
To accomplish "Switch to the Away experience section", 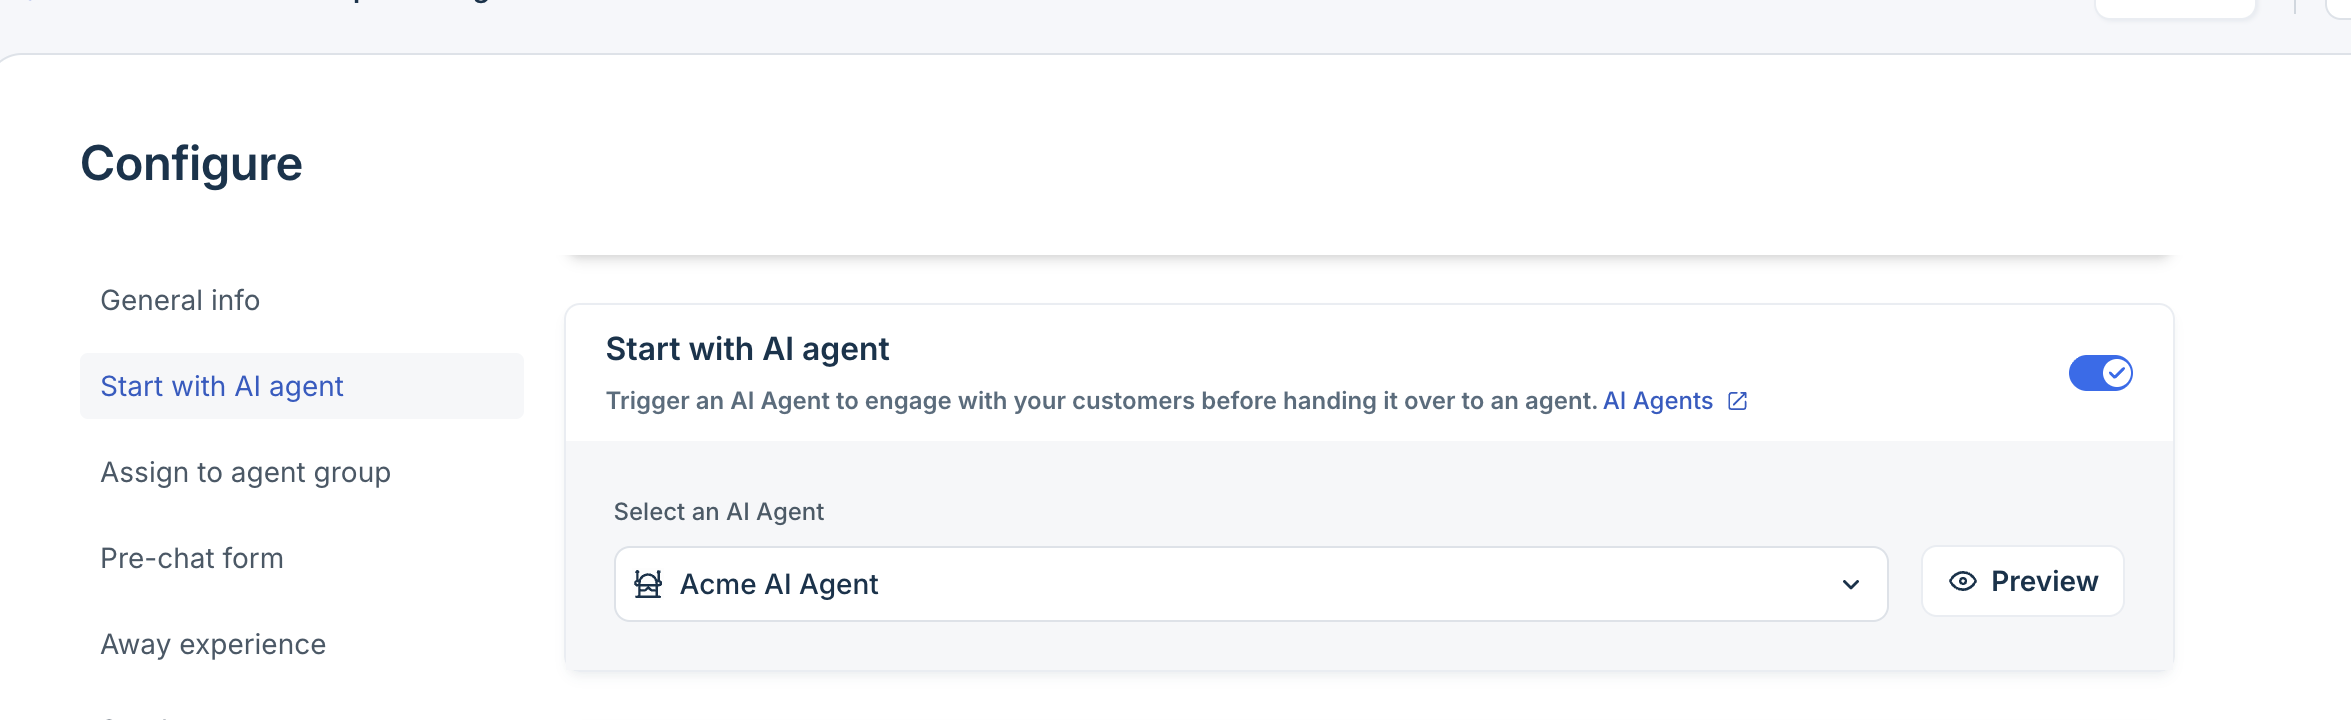I will (x=213, y=644).
